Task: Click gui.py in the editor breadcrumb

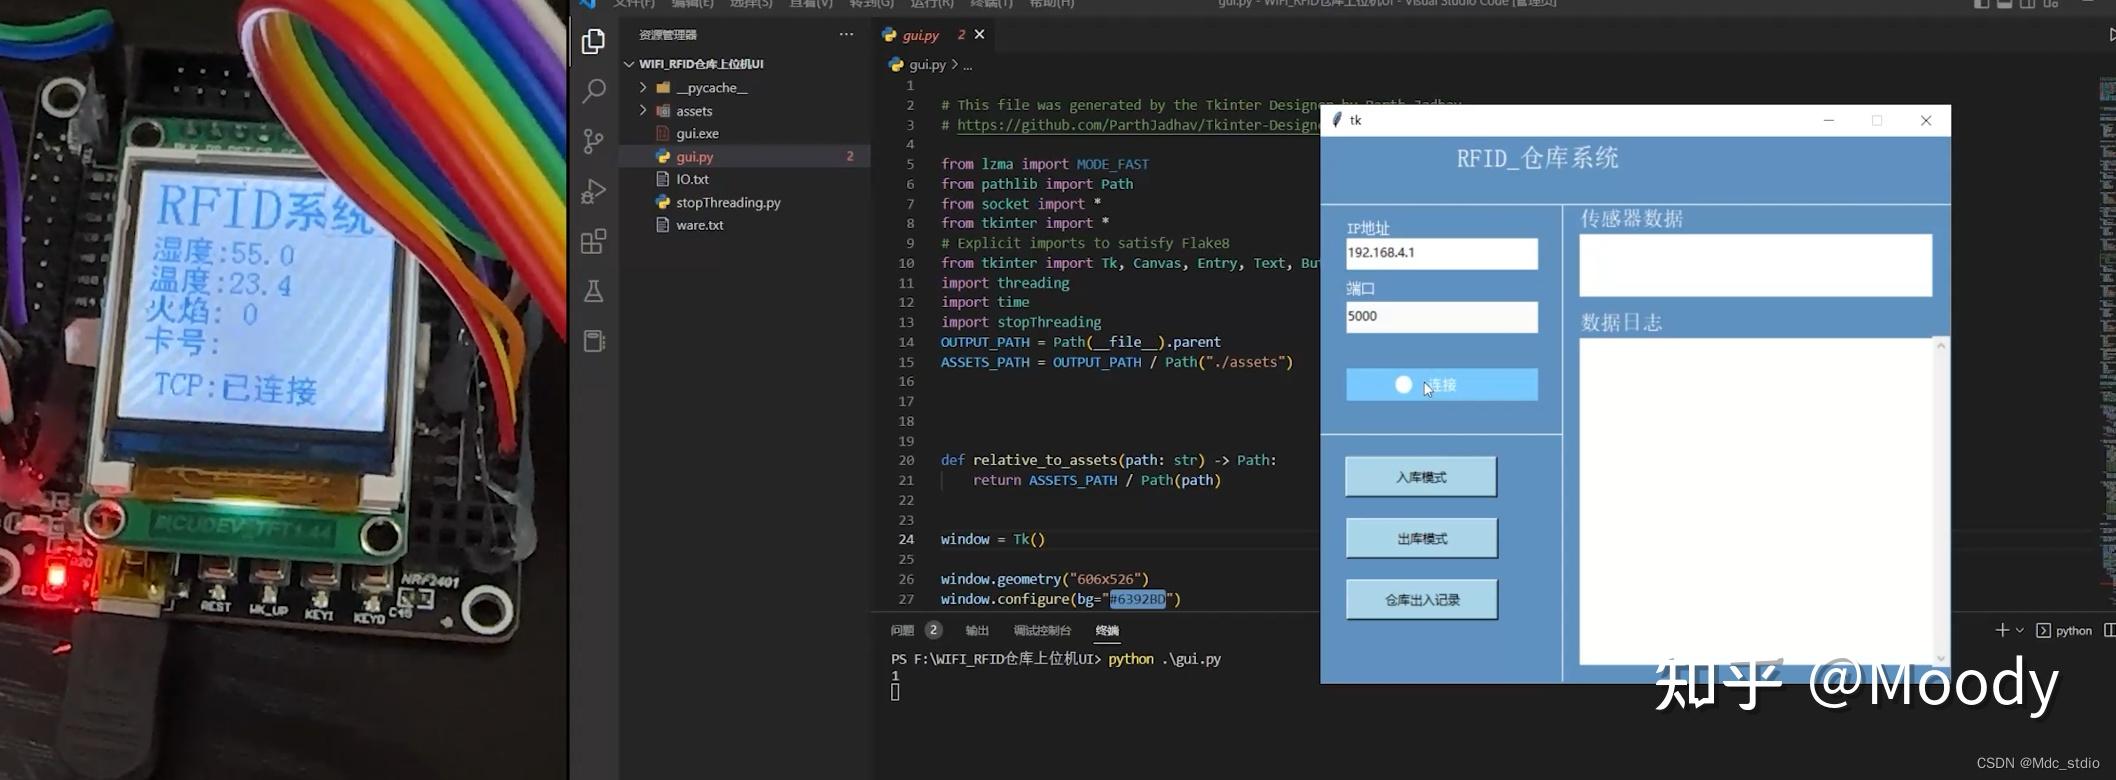Action: point(927,65)
